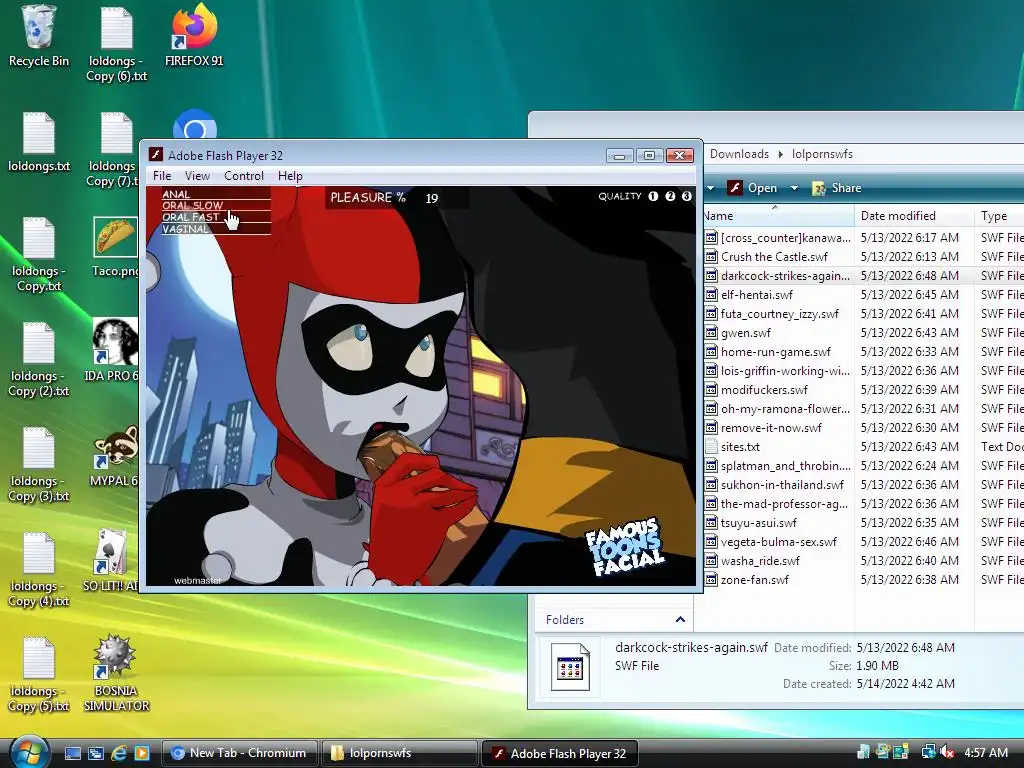Open the Flash Player File menu
This screenshot has width=1024, height=768.
pyautogui.click(x=162, y=176)
